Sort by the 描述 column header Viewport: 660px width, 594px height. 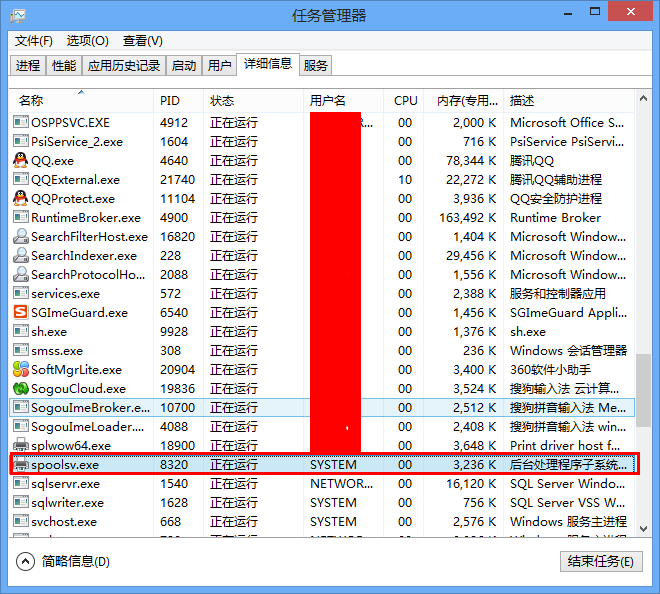(569, 101)
